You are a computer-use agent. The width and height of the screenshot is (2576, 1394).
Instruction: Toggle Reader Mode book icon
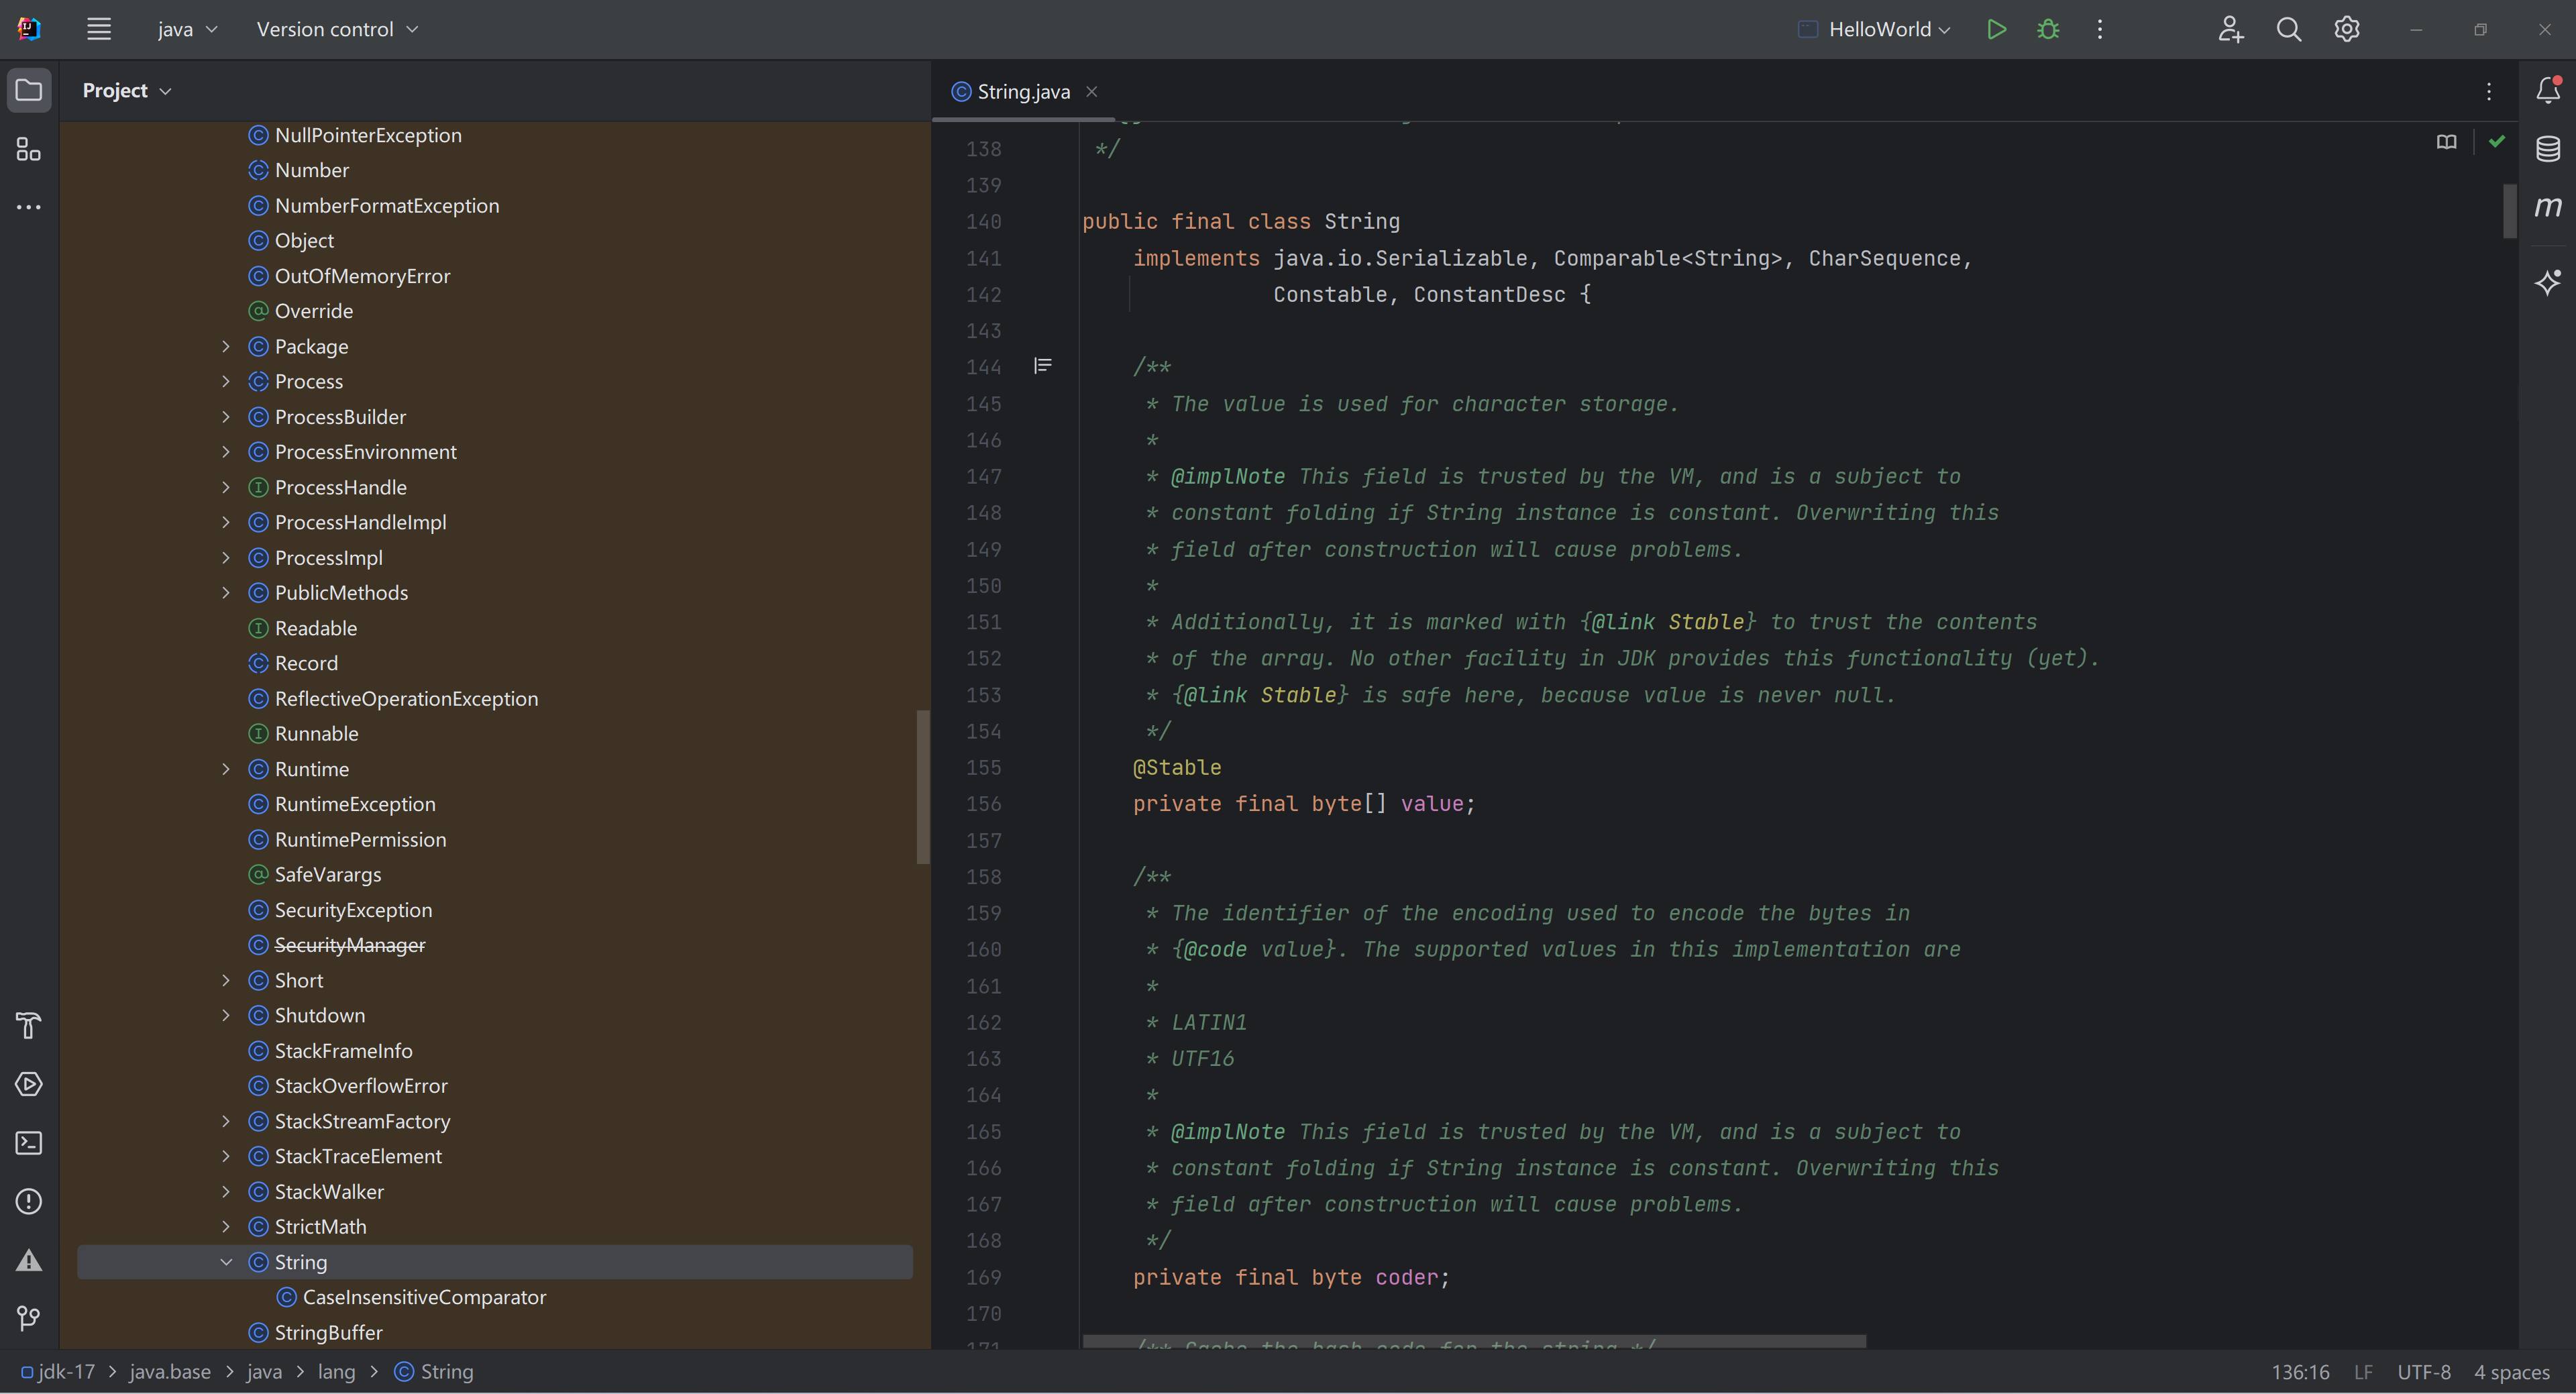2446,142
